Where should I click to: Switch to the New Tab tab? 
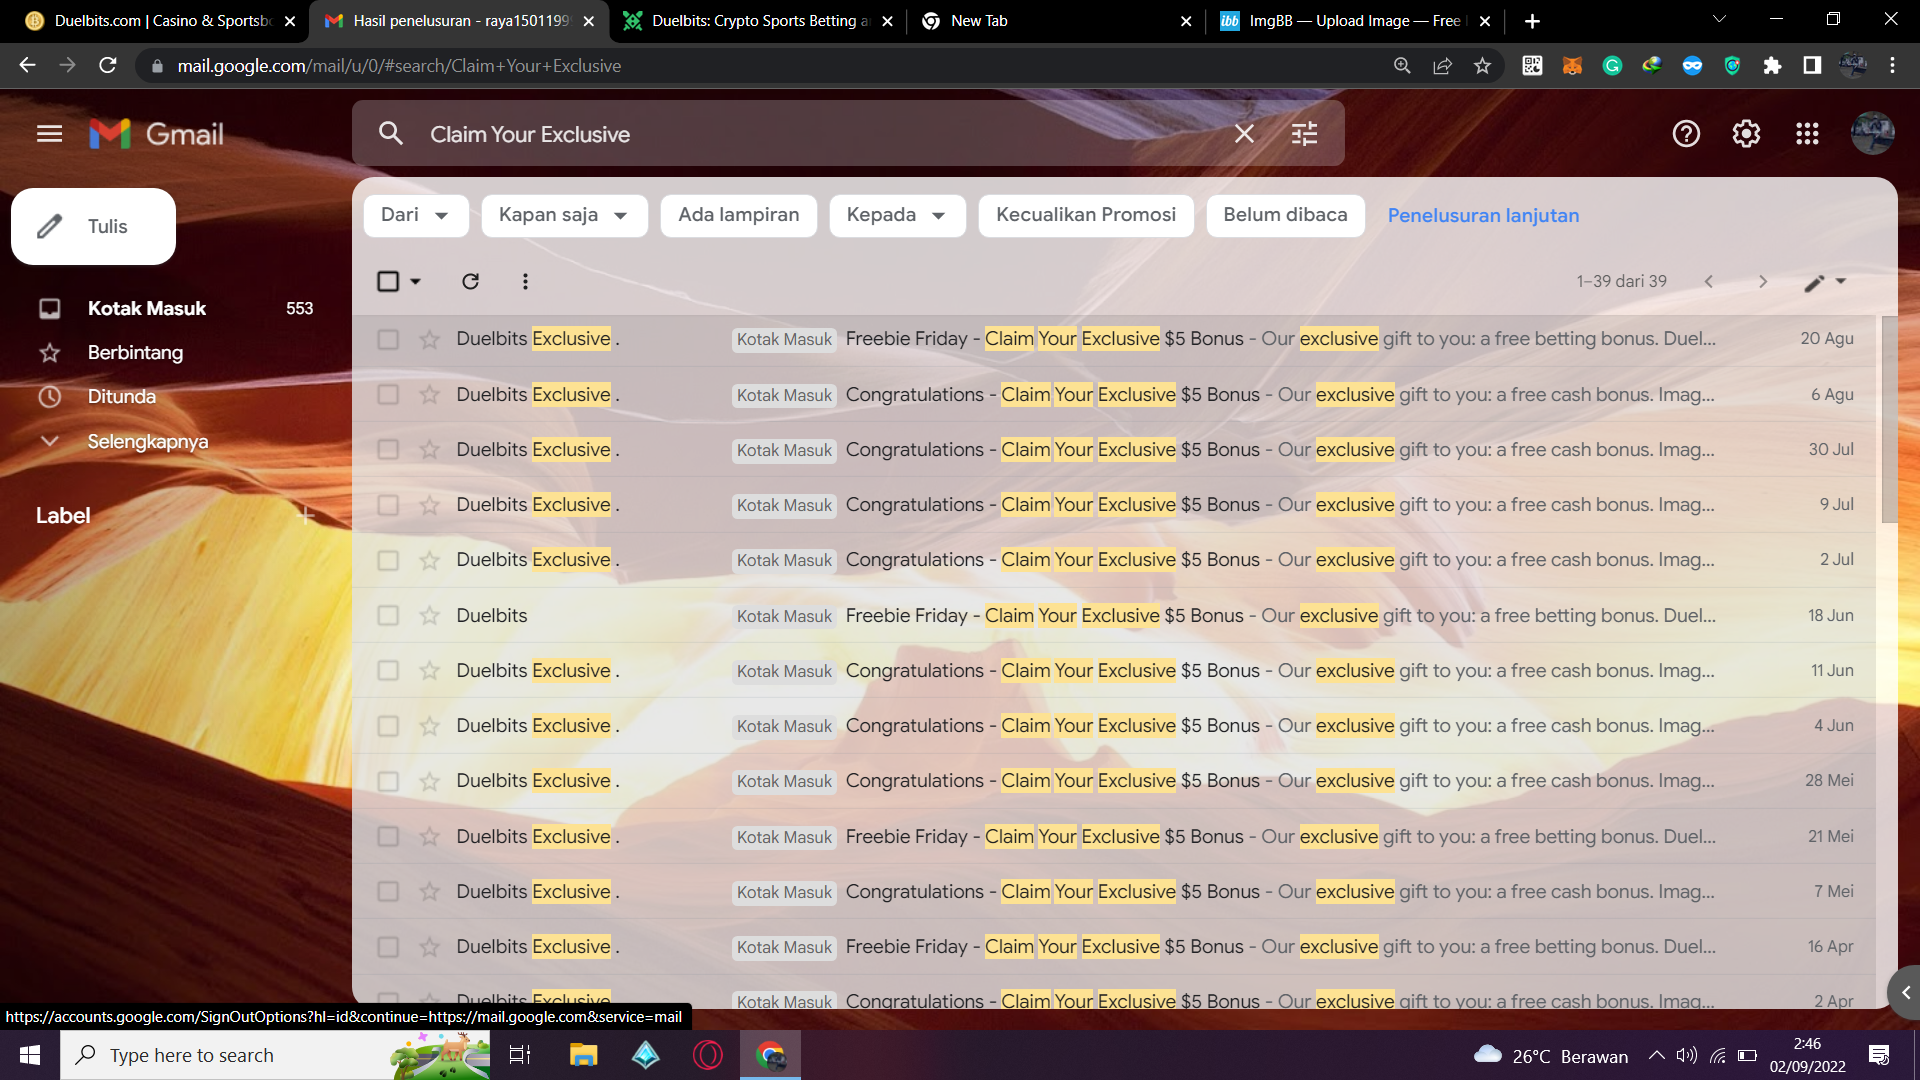[x=1056, y=21]
